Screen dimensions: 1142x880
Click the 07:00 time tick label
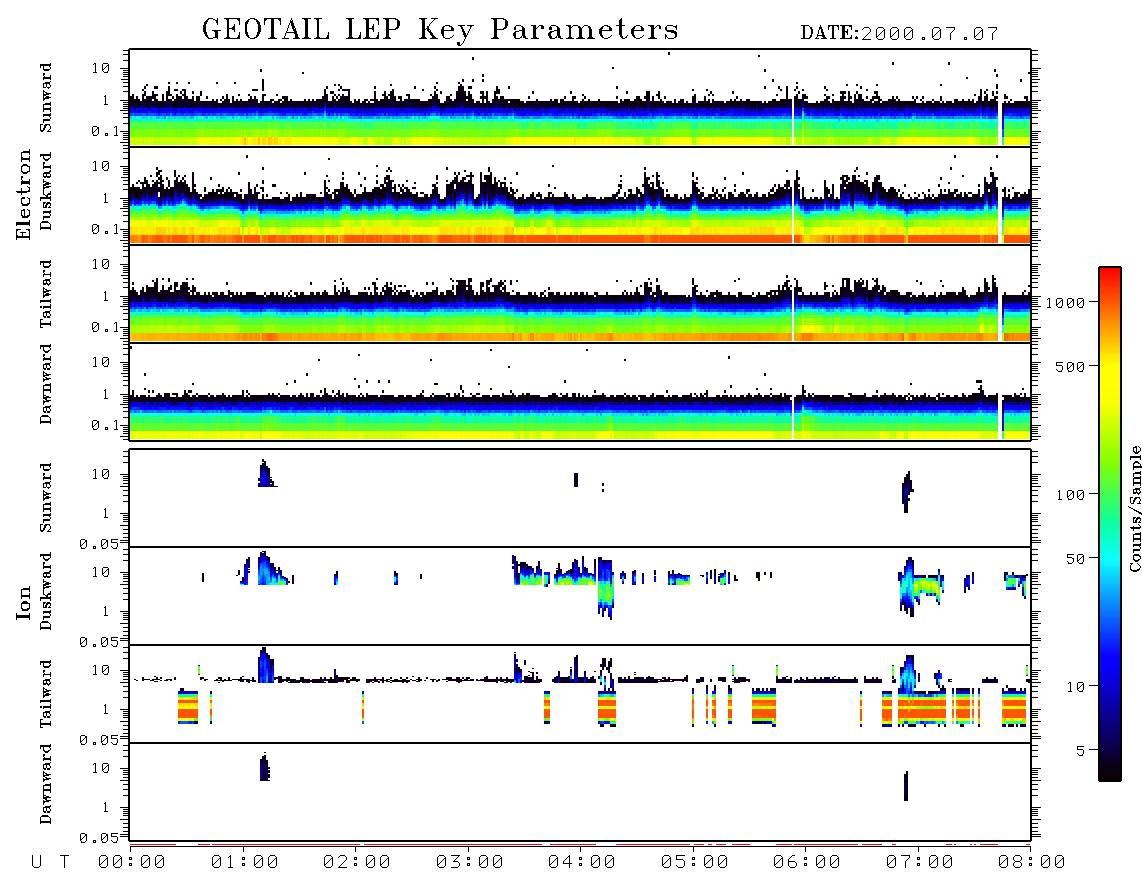(x=920, y=863)
